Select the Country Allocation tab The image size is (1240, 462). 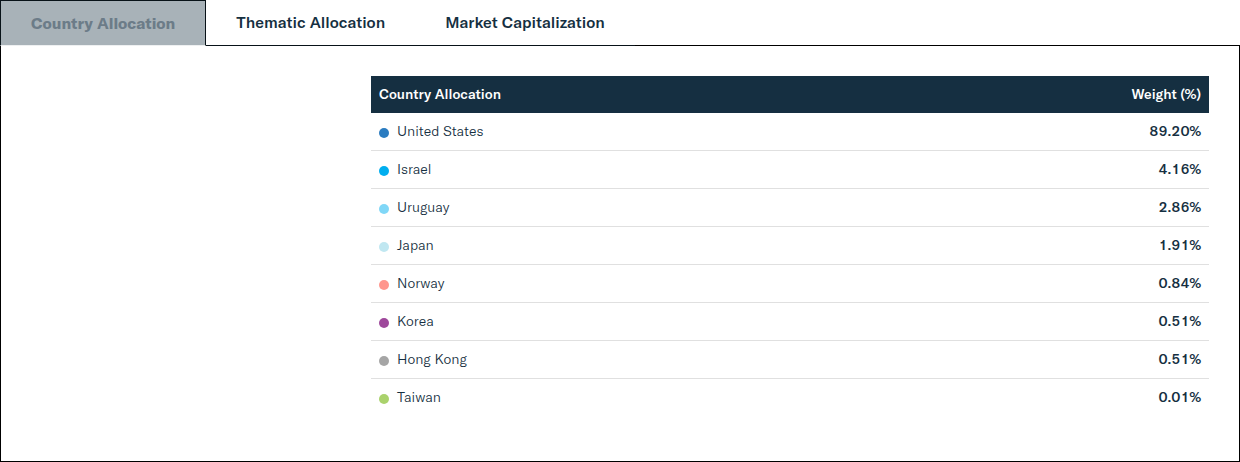[x=103, y=23]
